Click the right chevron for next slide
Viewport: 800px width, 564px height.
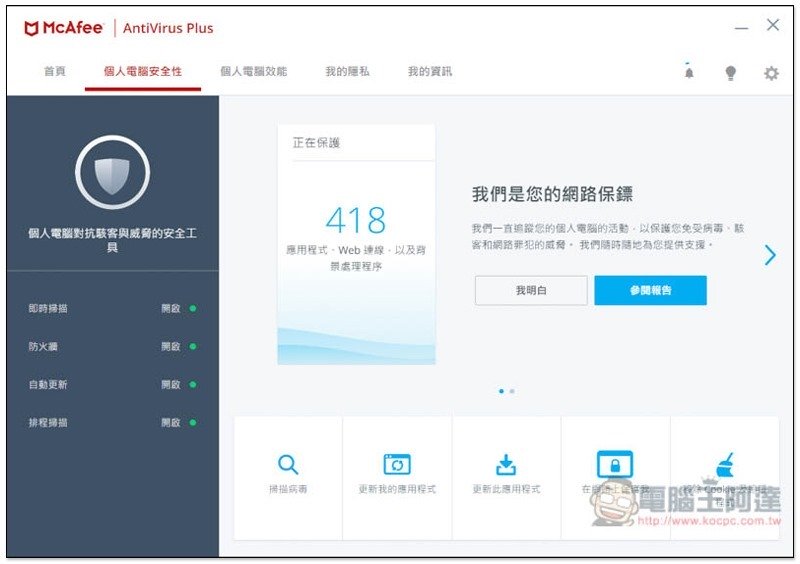click(x=770, y=255)
